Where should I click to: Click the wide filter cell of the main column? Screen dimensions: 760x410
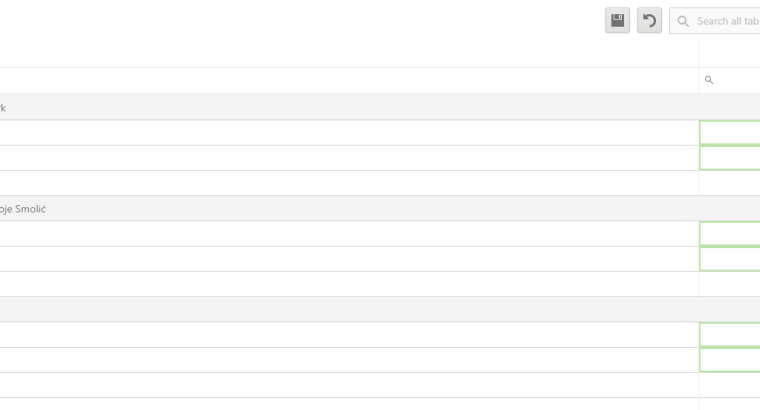click(349, 80)
